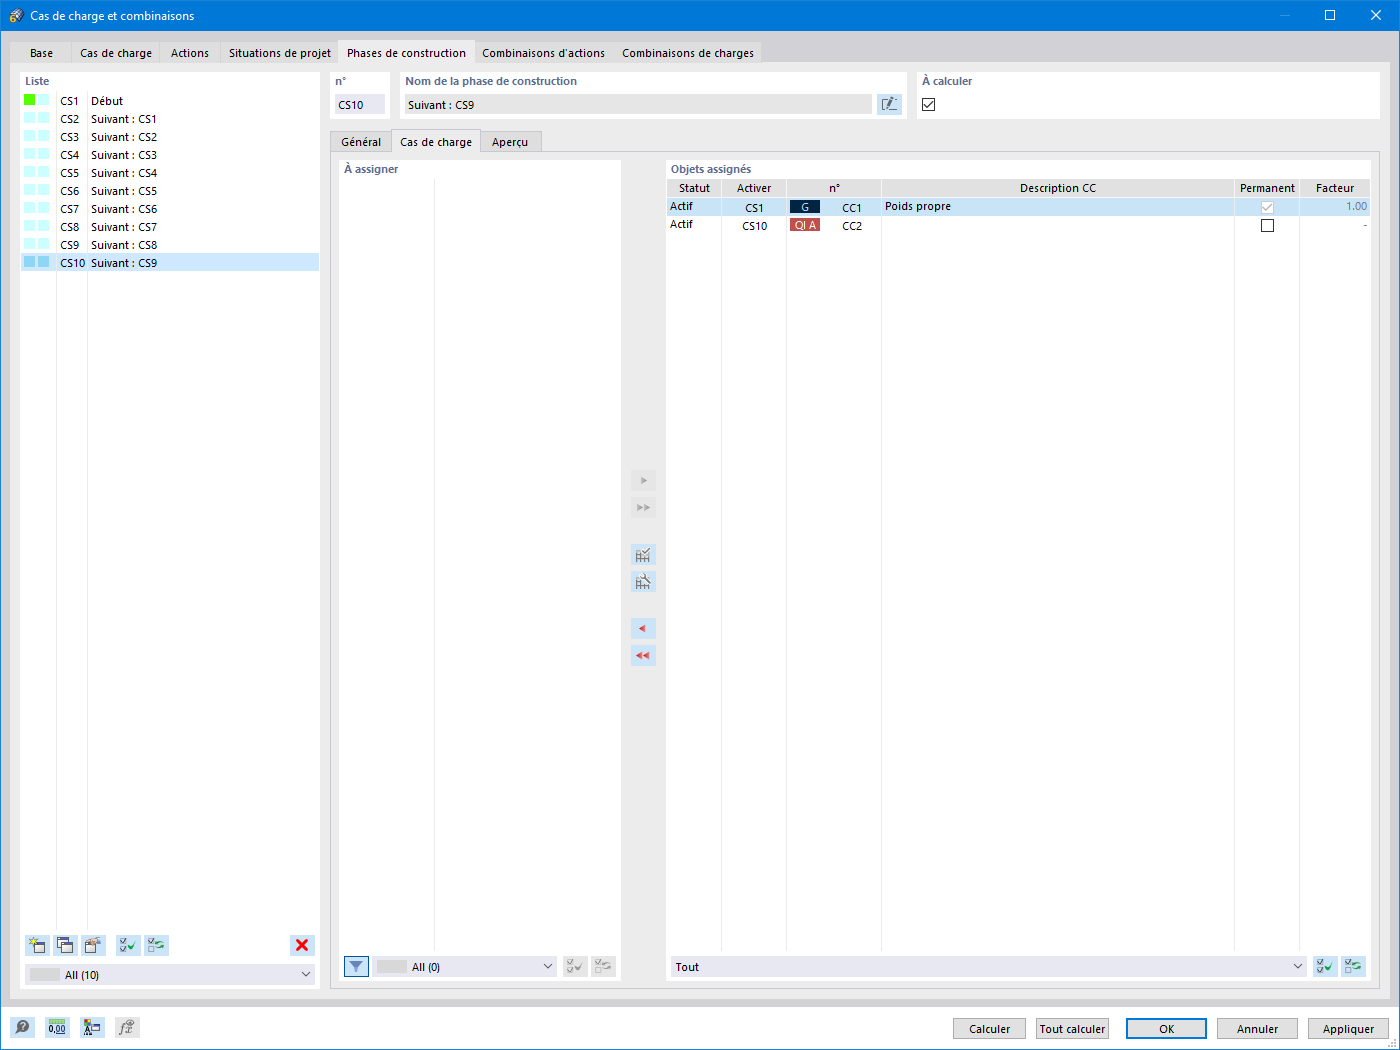Click the grid with wrench icon
This screenshot has height=1050, width=1400.
643,582
